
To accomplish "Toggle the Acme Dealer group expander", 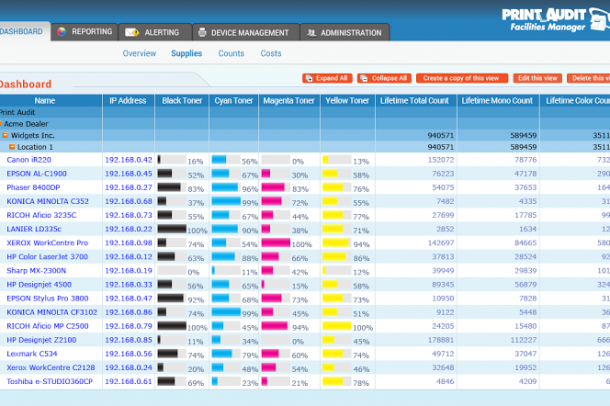I will tap(1, 124).
